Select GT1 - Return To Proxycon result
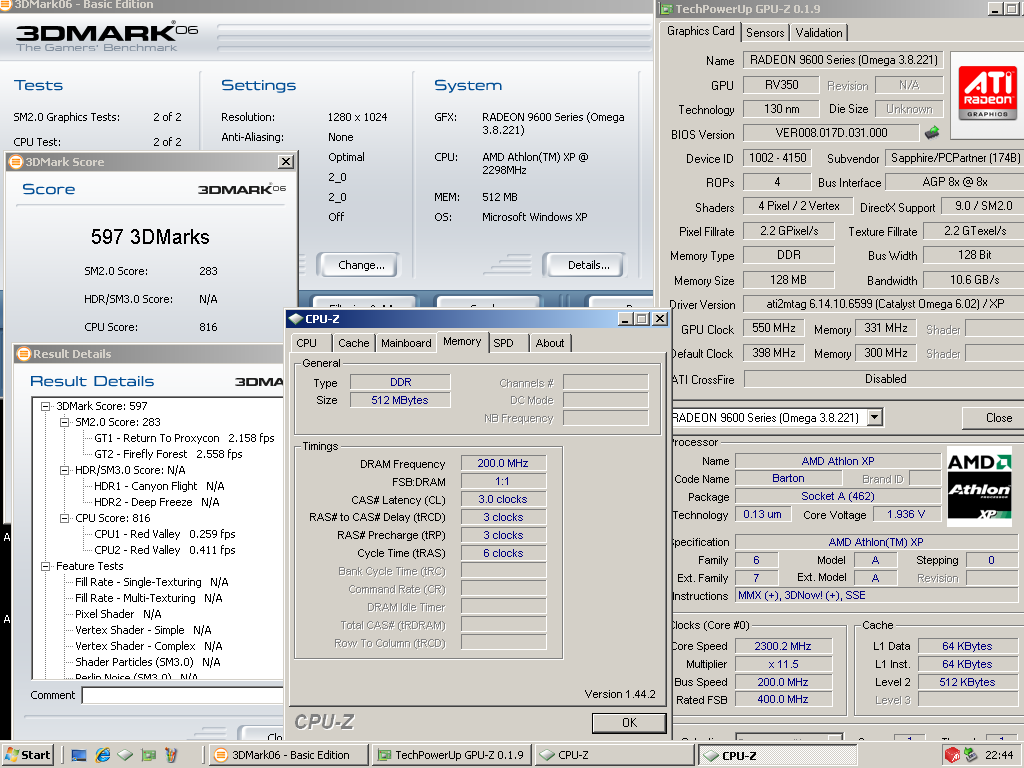The width and height of the screenshot is (1024, 768). point(184,438)
